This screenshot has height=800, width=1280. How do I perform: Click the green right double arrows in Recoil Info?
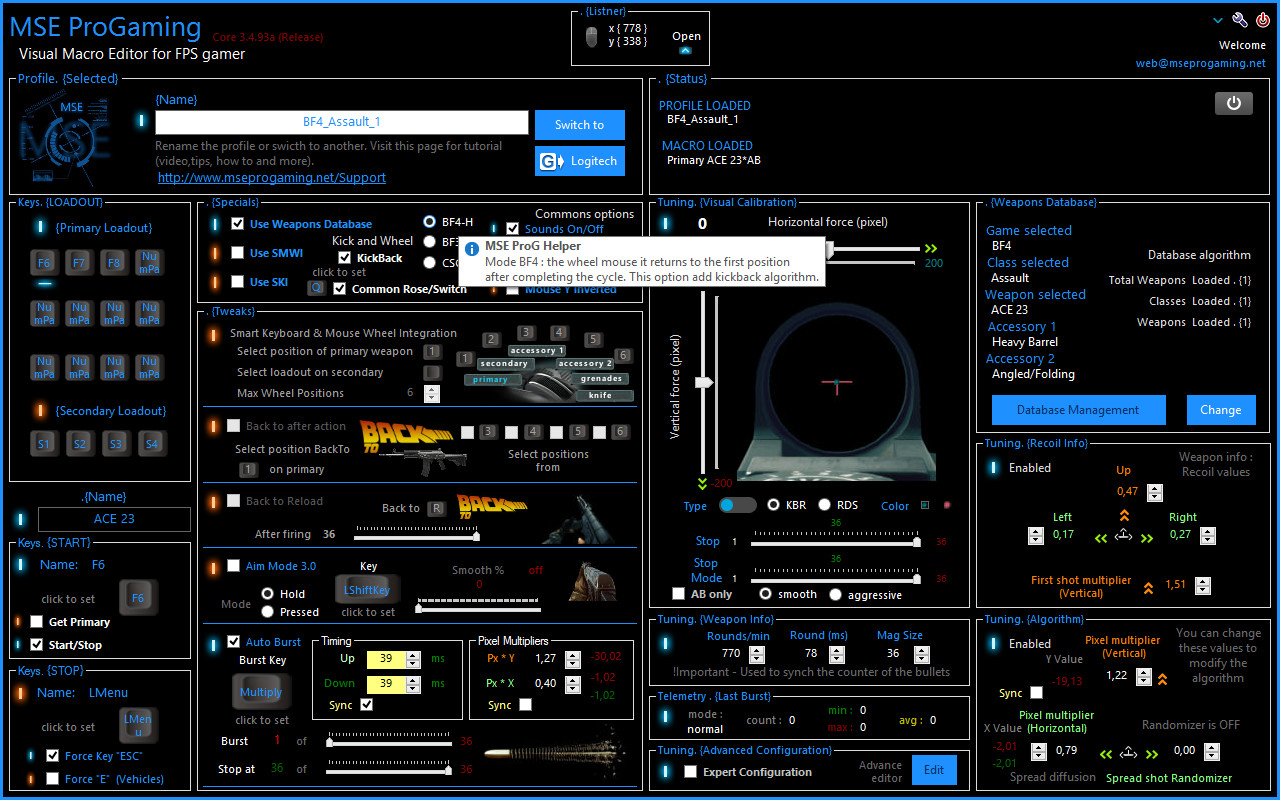(1145, 537)
